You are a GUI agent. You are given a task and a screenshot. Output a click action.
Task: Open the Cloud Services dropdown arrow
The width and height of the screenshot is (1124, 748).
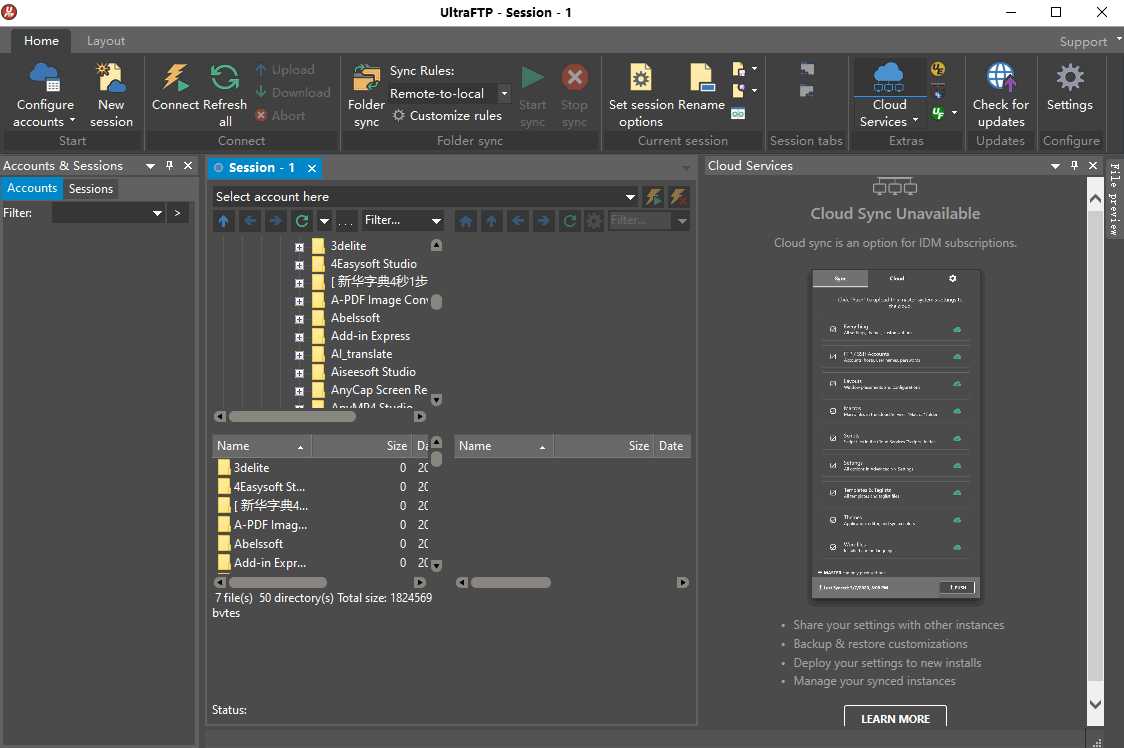click(915, 121)
